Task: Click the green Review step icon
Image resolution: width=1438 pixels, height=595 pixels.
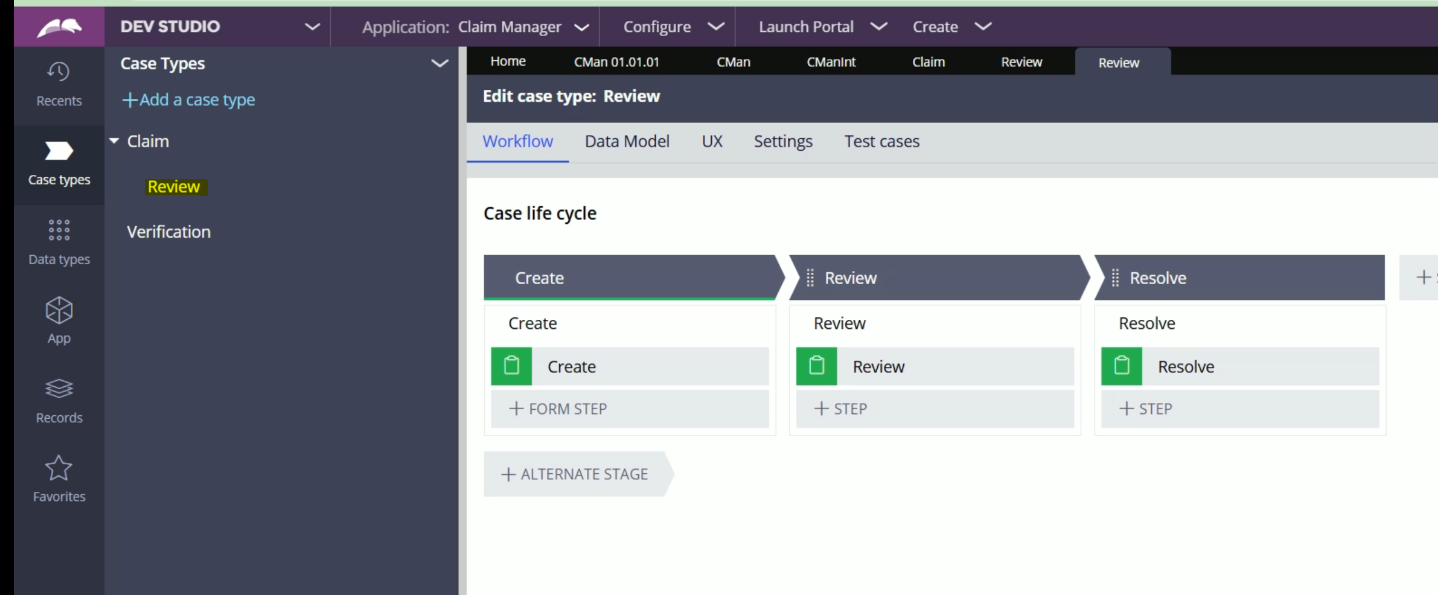Action: 816,366
